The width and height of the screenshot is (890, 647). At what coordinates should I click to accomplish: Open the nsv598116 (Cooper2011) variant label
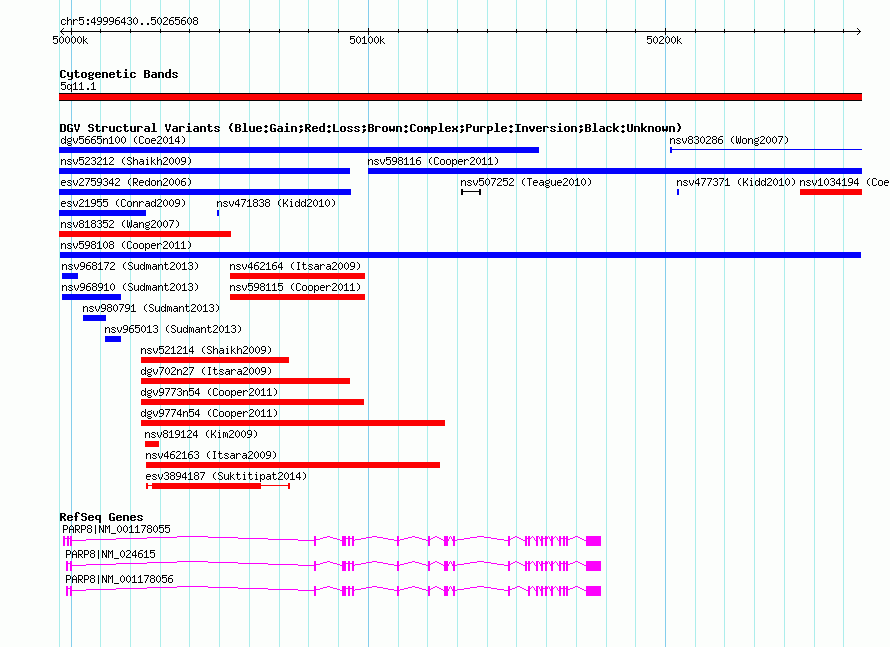click(433, 161)
